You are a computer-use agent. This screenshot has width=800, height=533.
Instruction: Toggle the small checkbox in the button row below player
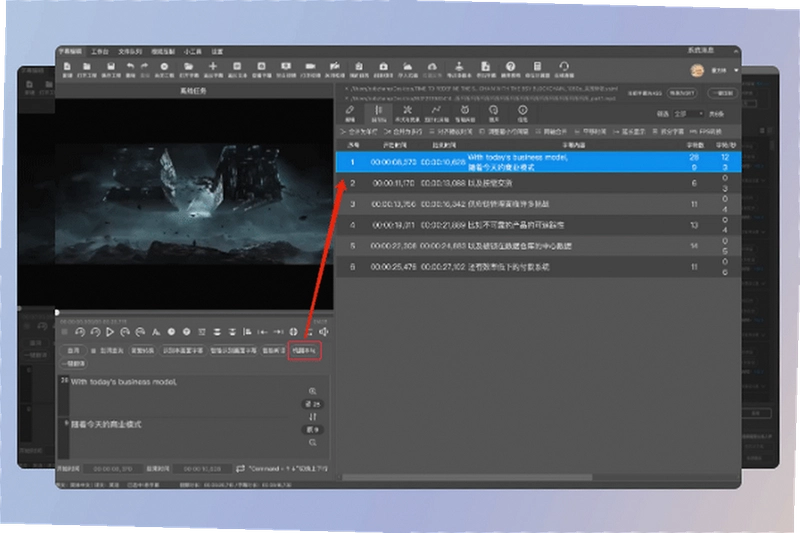93,351
